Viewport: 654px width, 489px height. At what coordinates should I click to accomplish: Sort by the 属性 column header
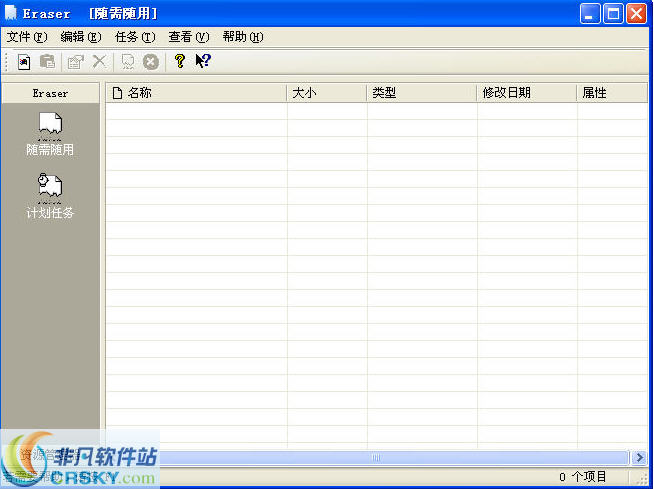click(x=612, y=93)
